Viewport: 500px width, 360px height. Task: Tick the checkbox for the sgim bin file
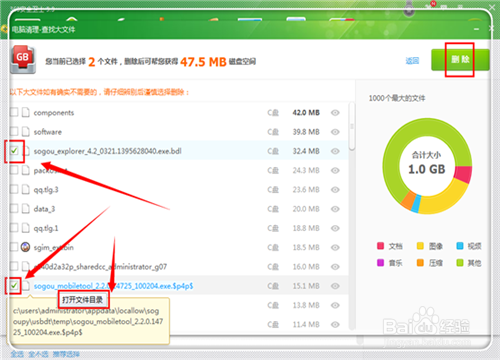pos(14,247)
